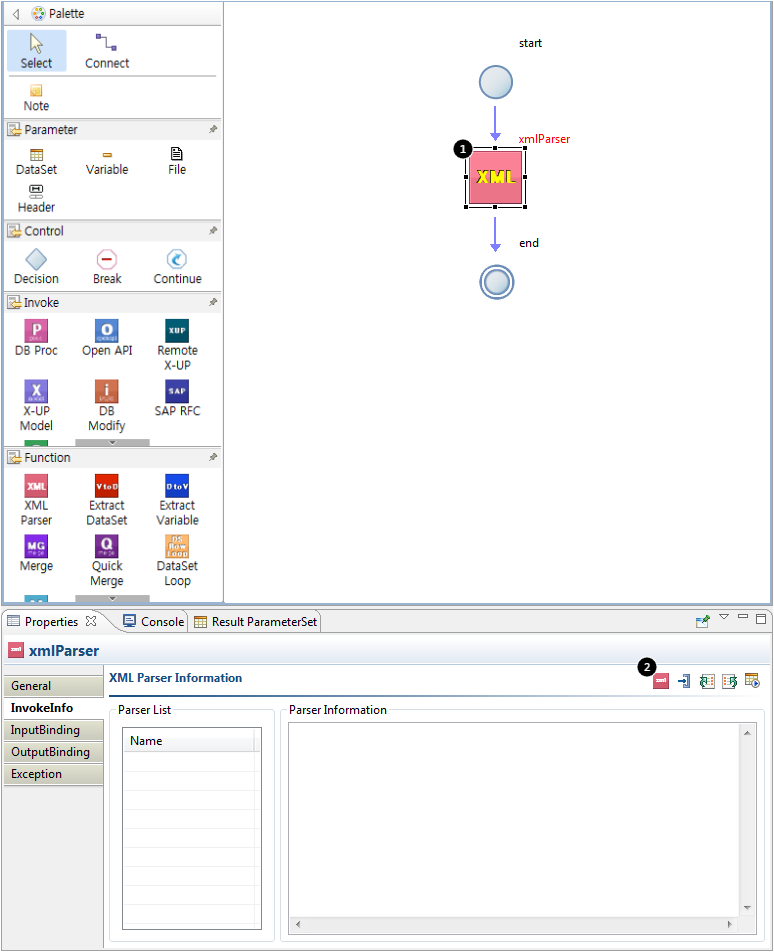Open the General properties section
This screenshot has width=774, height=952.
[x=53, y=685]
